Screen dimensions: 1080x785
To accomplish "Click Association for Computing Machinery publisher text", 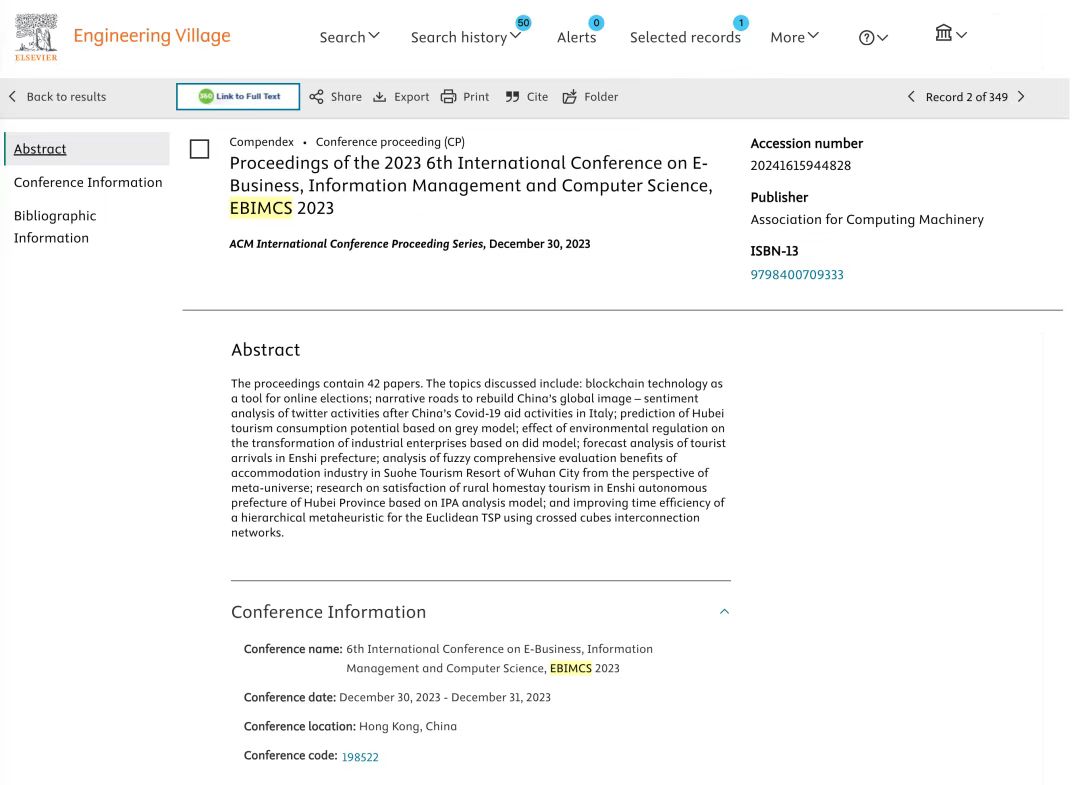I will click(x=867, y=220).
